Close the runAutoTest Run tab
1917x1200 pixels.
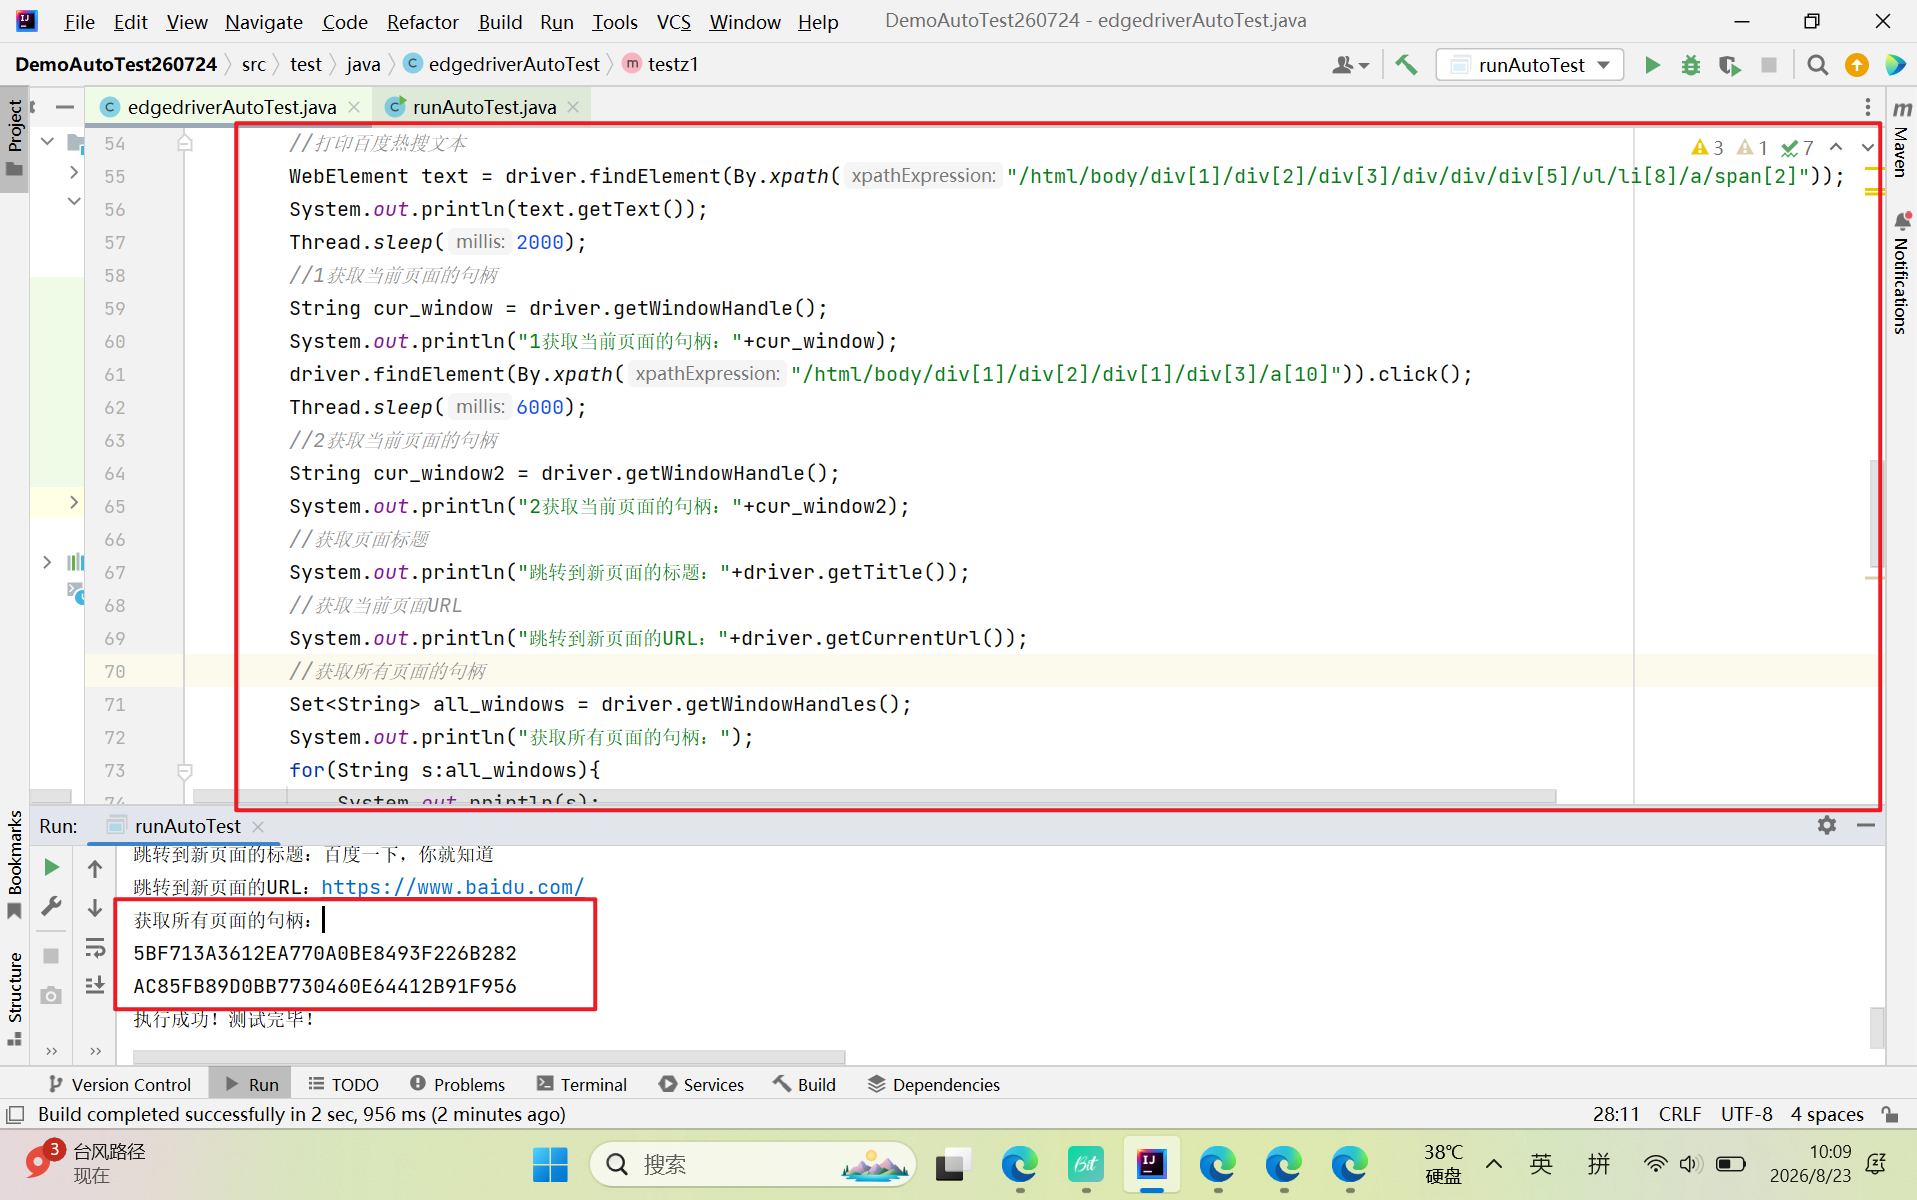click(x=258, y=826)
